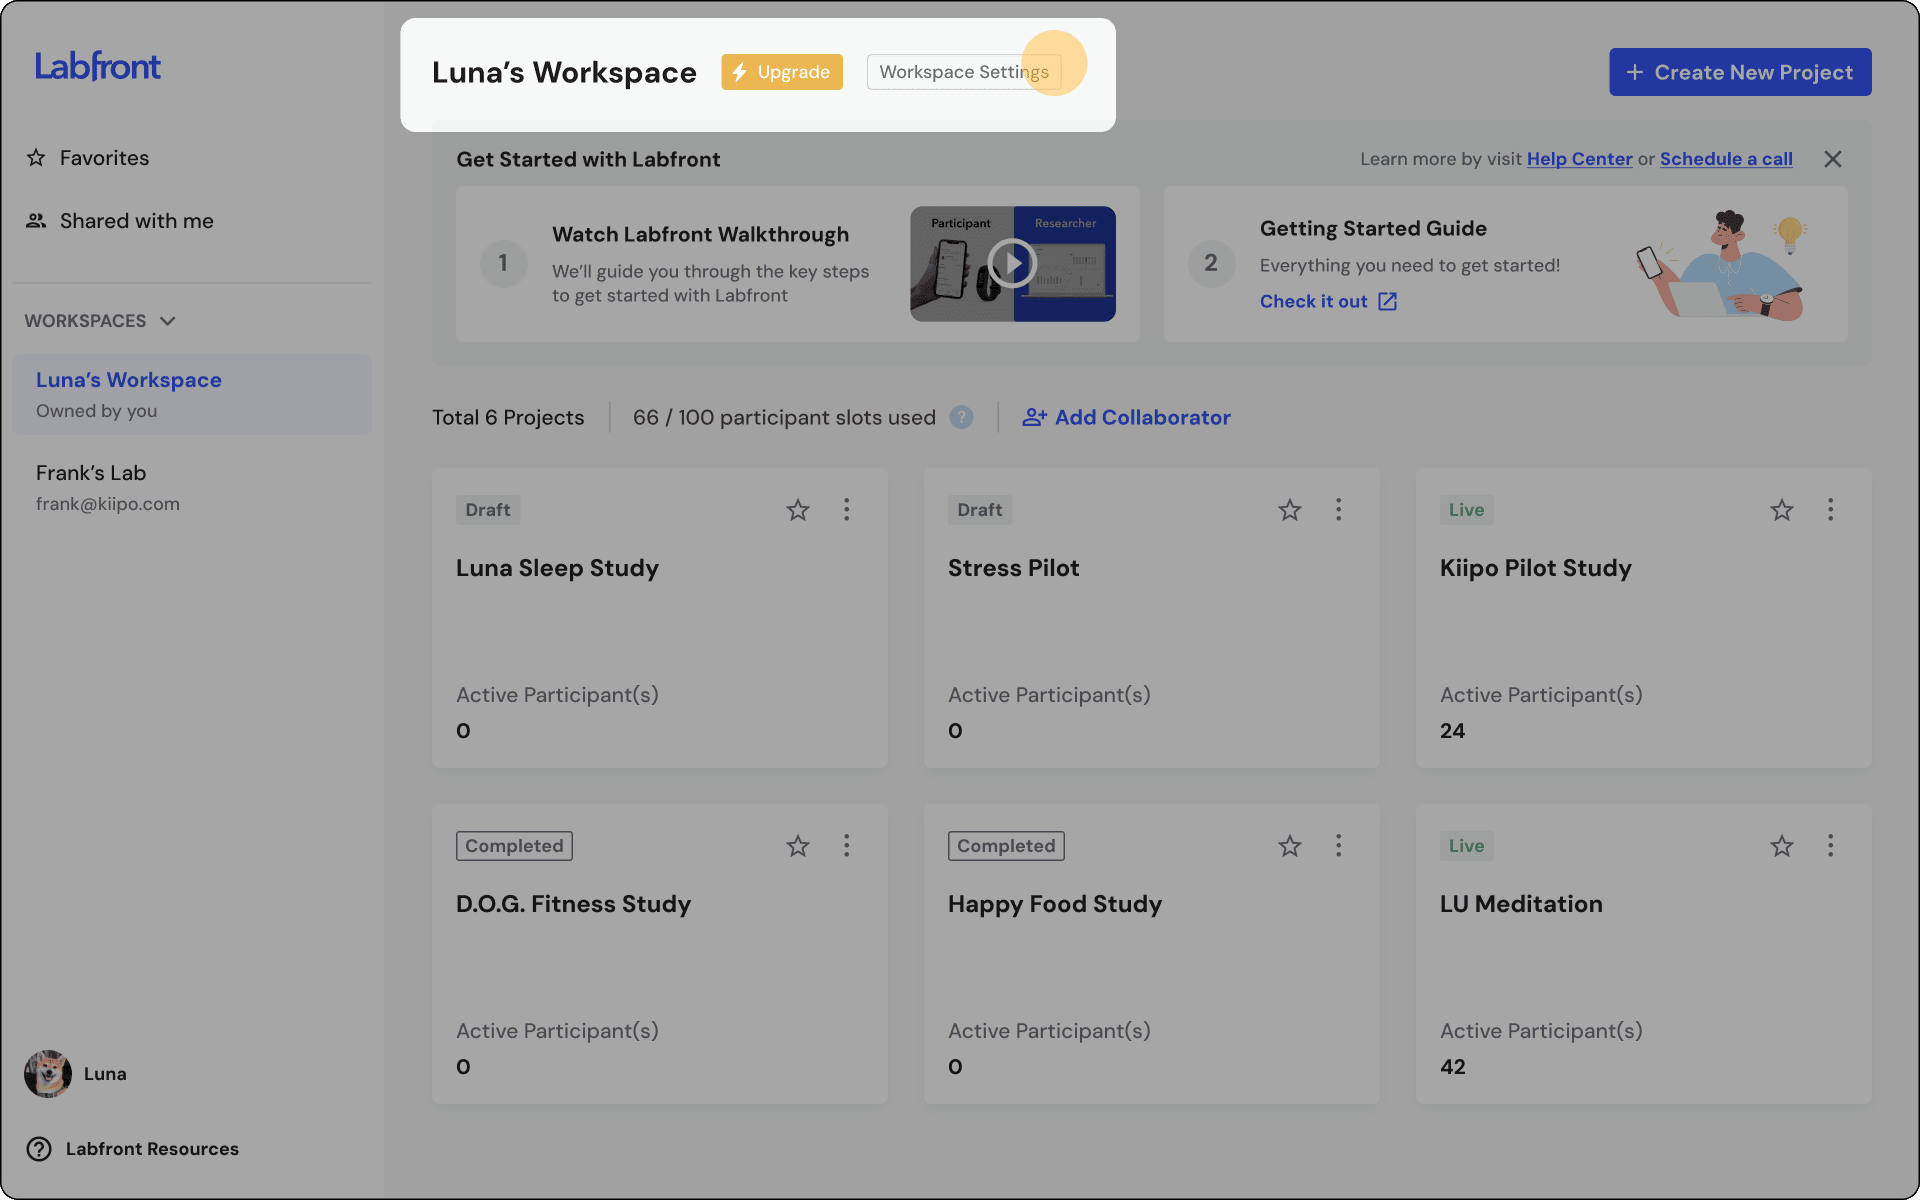This screenshot has height=1200, width=1920.
Task: Favorite the LU Meditation project
Action: point(1781,846)
